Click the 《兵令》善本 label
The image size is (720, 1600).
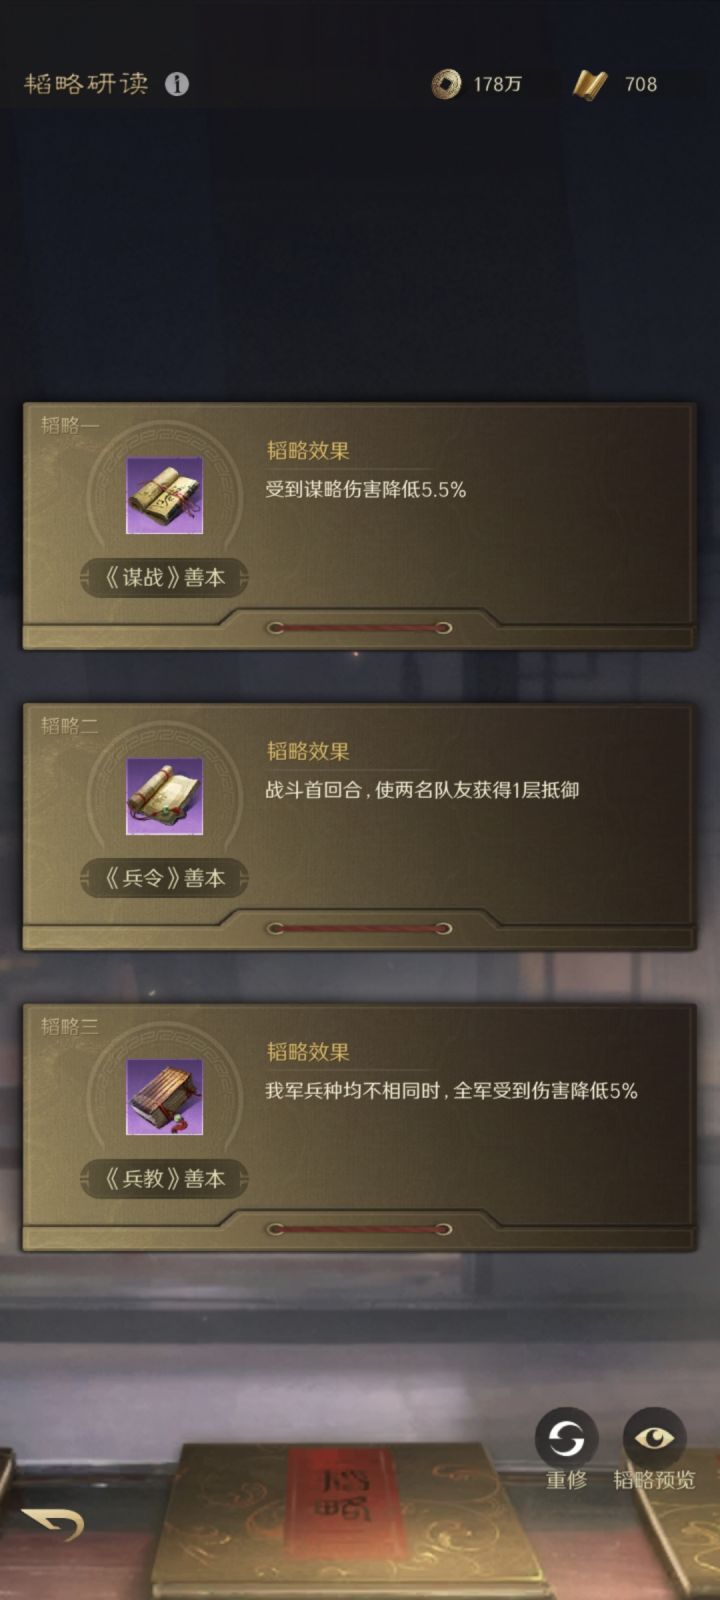click(x=164, y=878)
